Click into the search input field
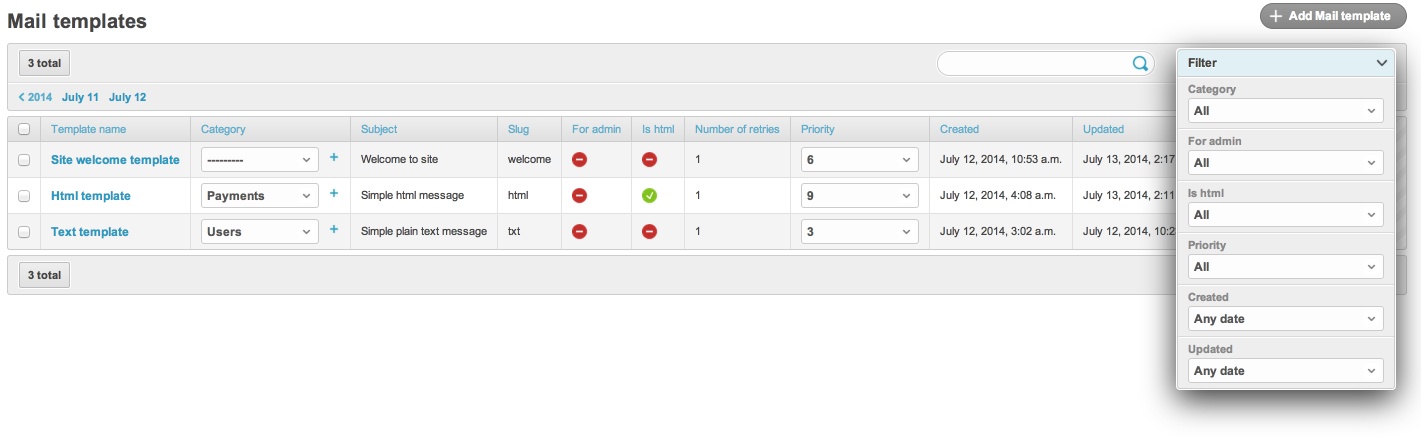 coord(1034,63)
